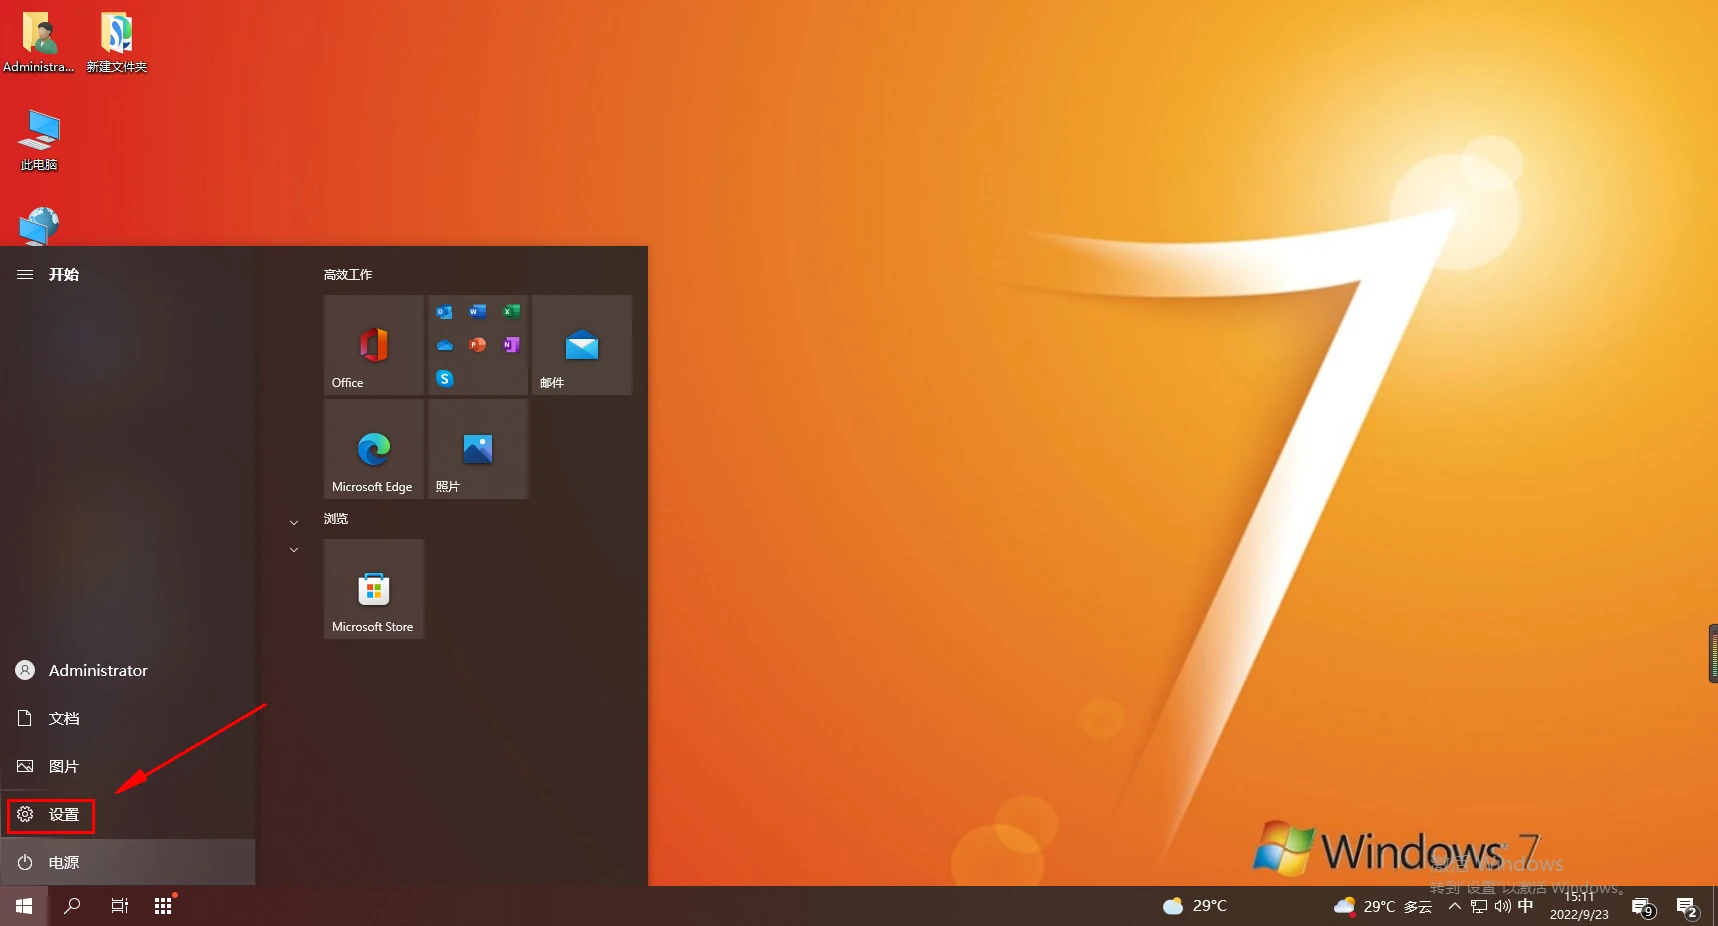This screenshot has width=1718, height=926.
Task: Open the Mail (邮件) tile
Action: [x=582, y=345]
